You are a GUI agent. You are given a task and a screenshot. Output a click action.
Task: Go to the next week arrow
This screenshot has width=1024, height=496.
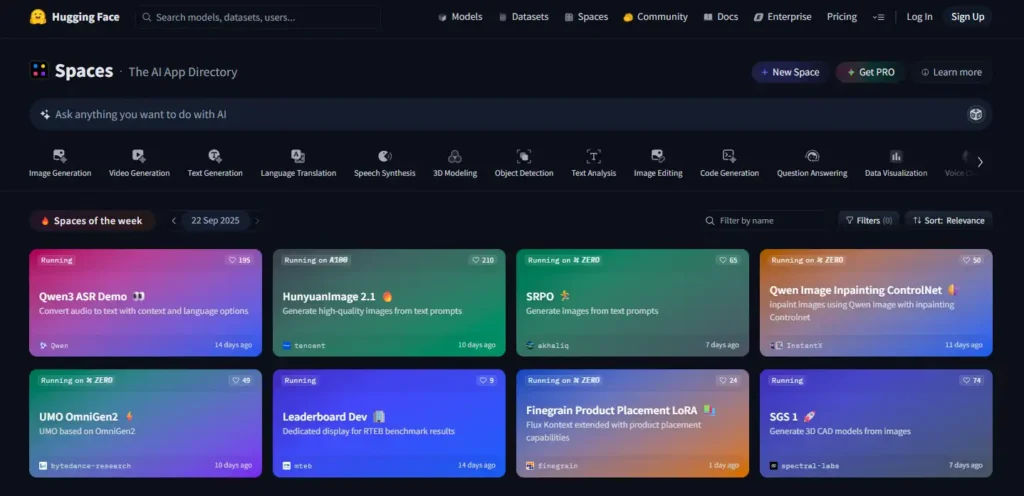pos(257,221)
